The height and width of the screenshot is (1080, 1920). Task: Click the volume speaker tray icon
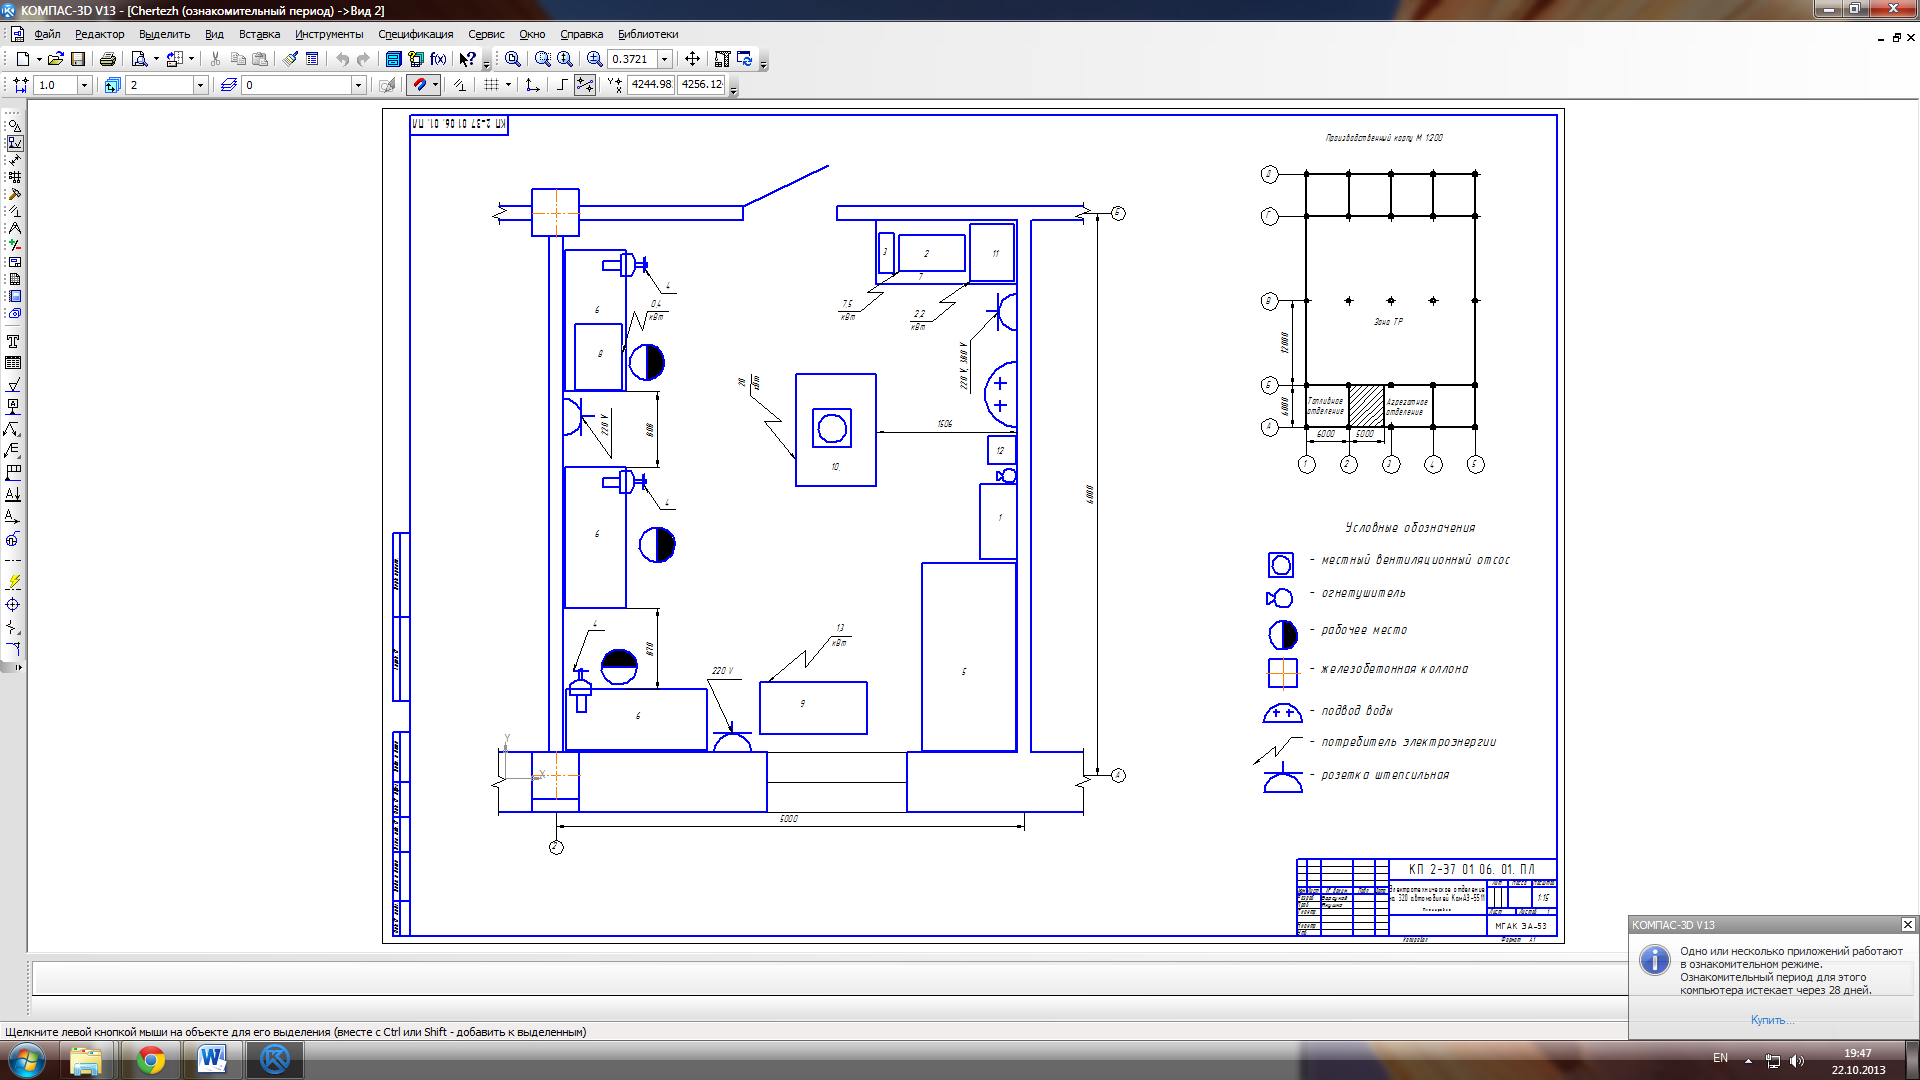point(1797,1061)
